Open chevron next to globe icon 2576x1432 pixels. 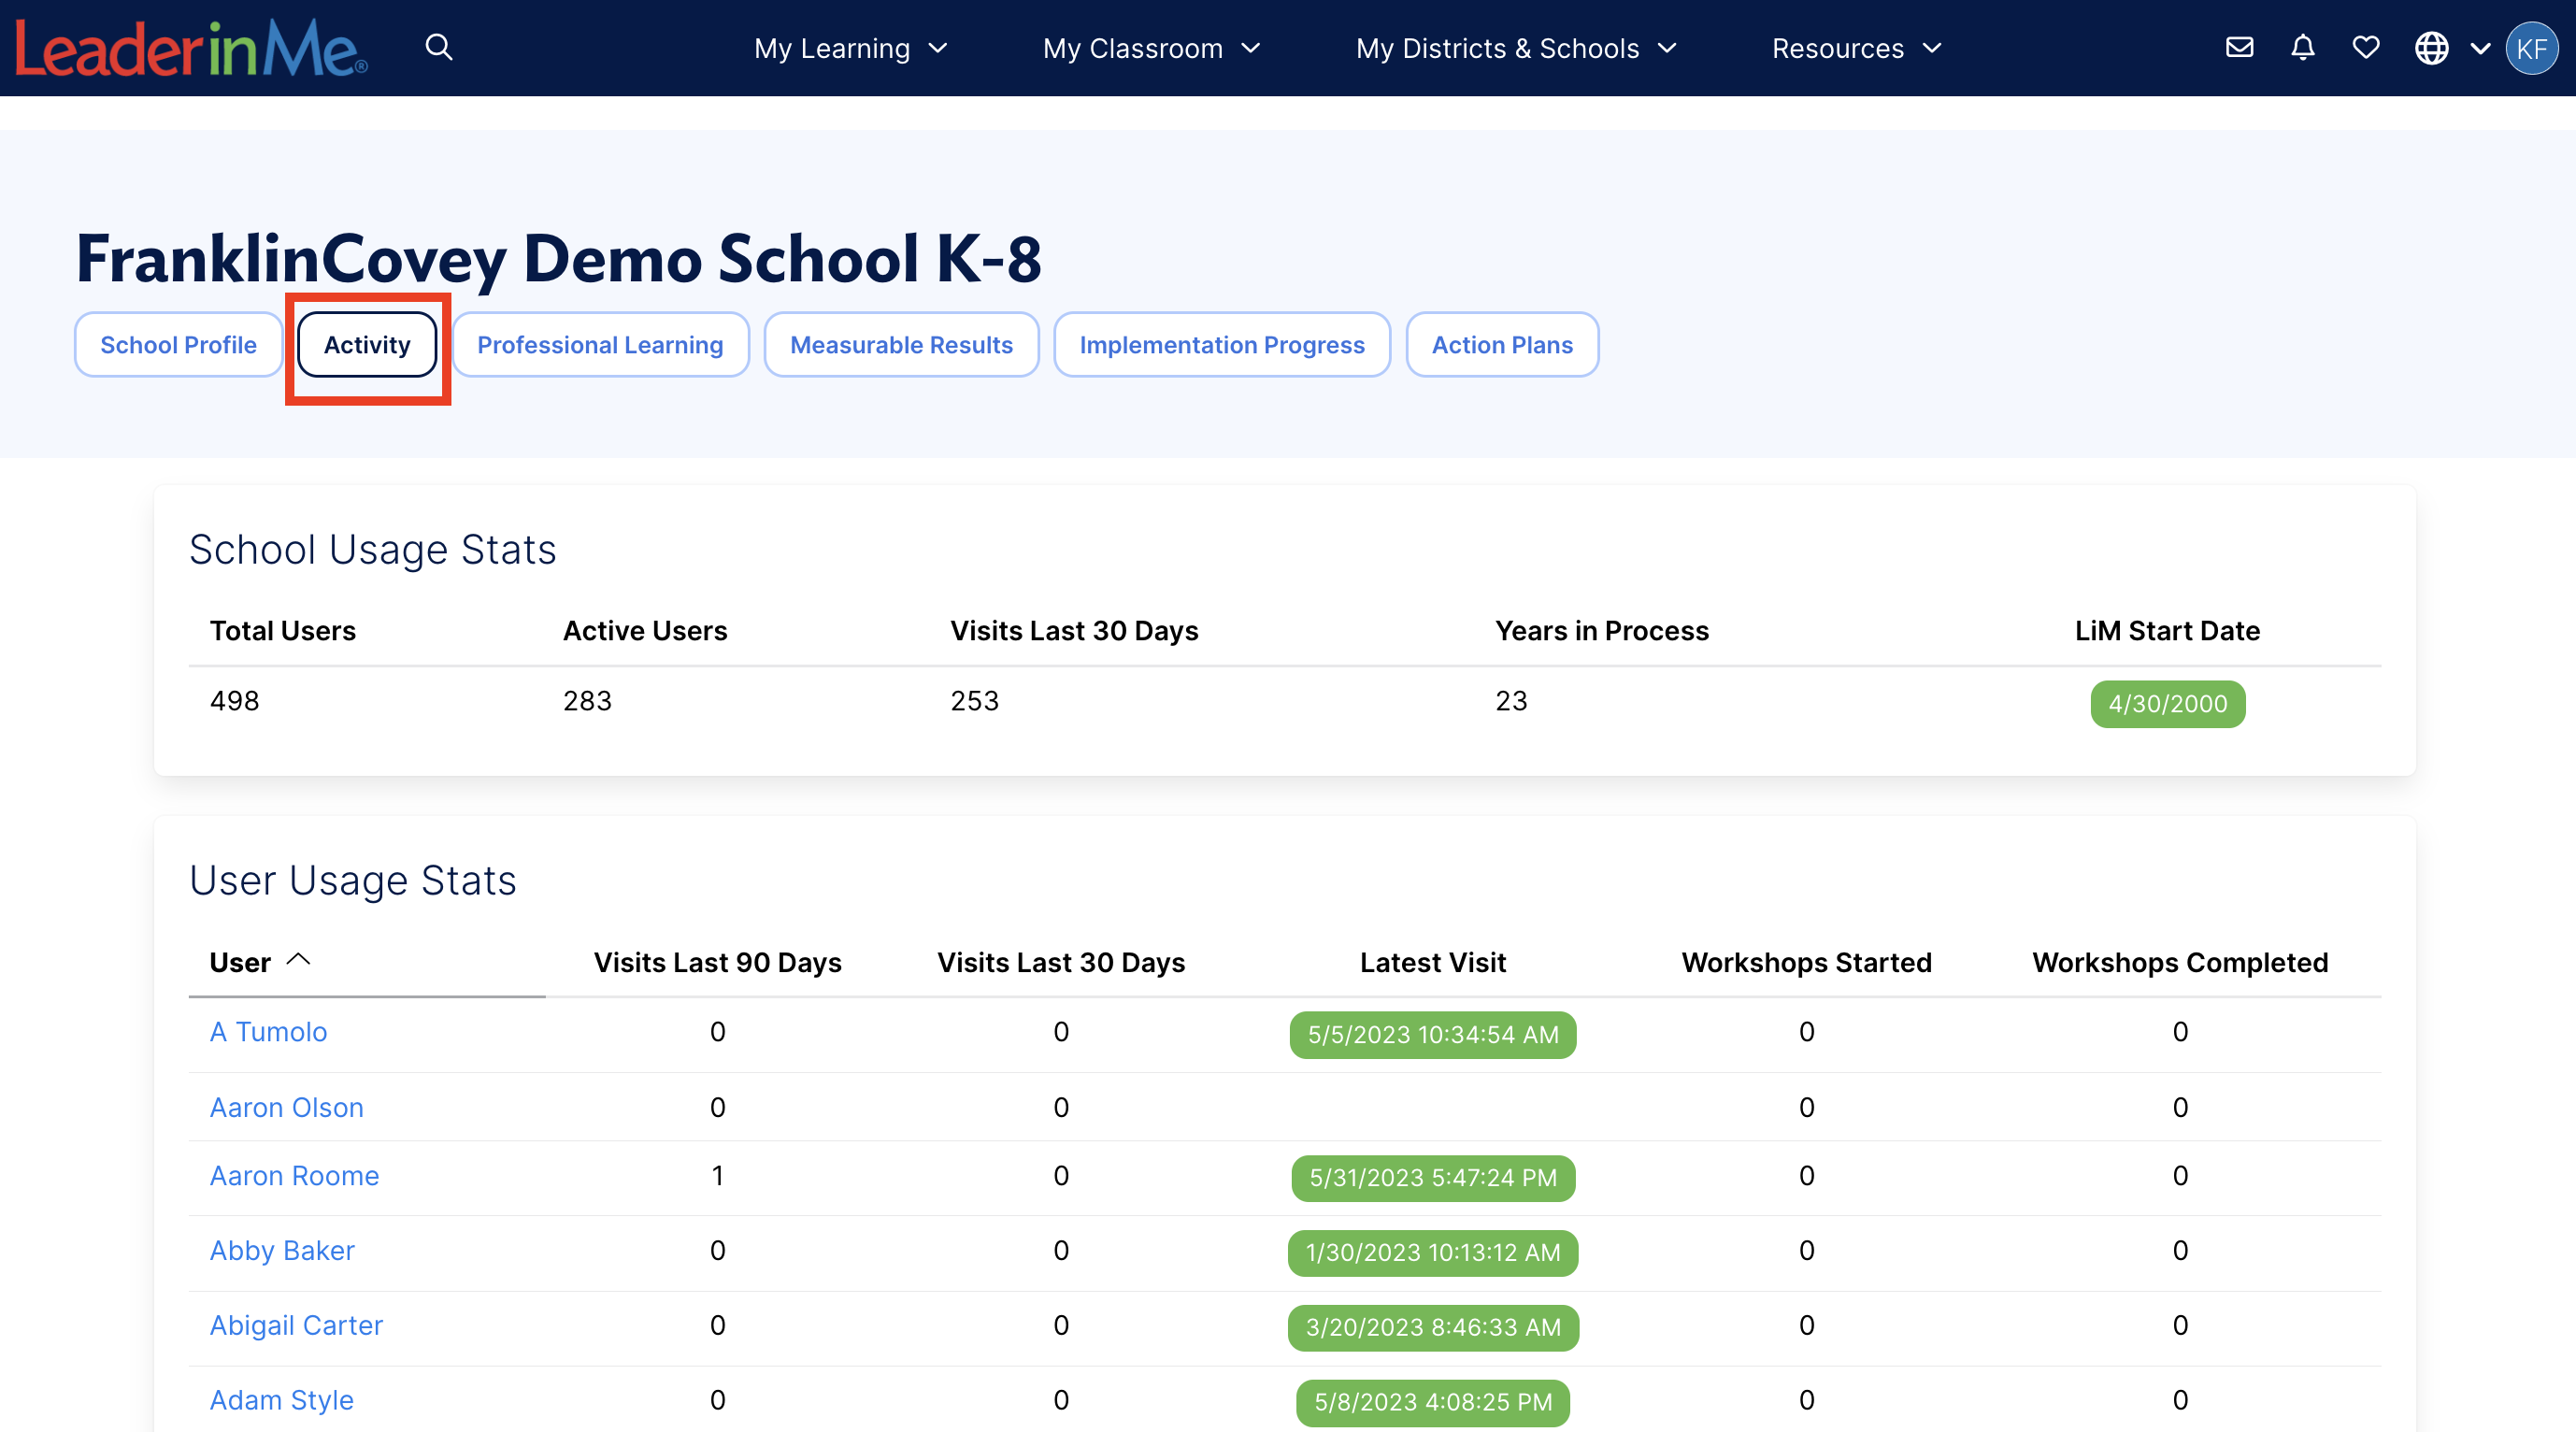click(x=2480, y=48)
